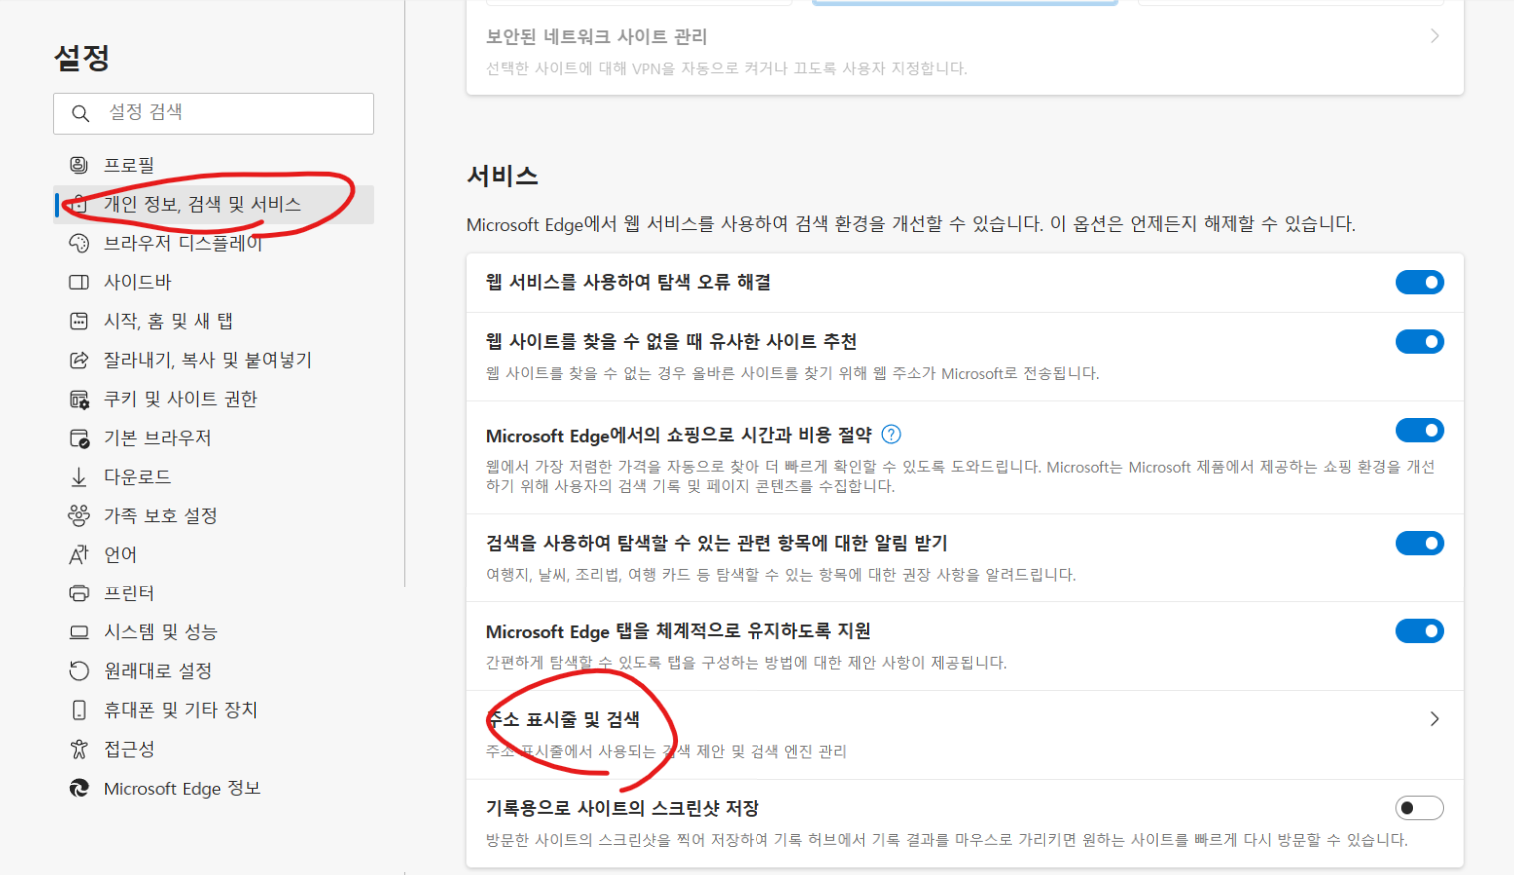Toggle 웹 서비스를 사용하여 탐색 오류 해결
Image resolution: width=1514 pixels, height=875 pixels.
(1420, 282)
